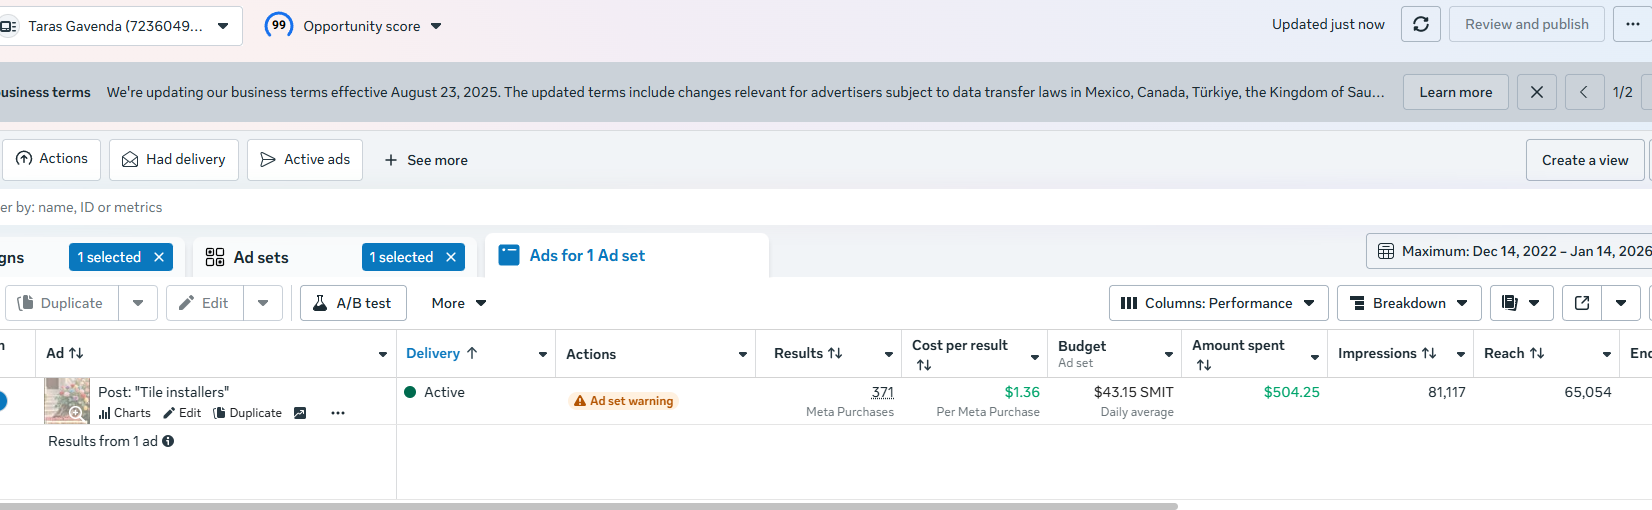
Task: Open the A/B test flask button
Action: click(353, 303)
